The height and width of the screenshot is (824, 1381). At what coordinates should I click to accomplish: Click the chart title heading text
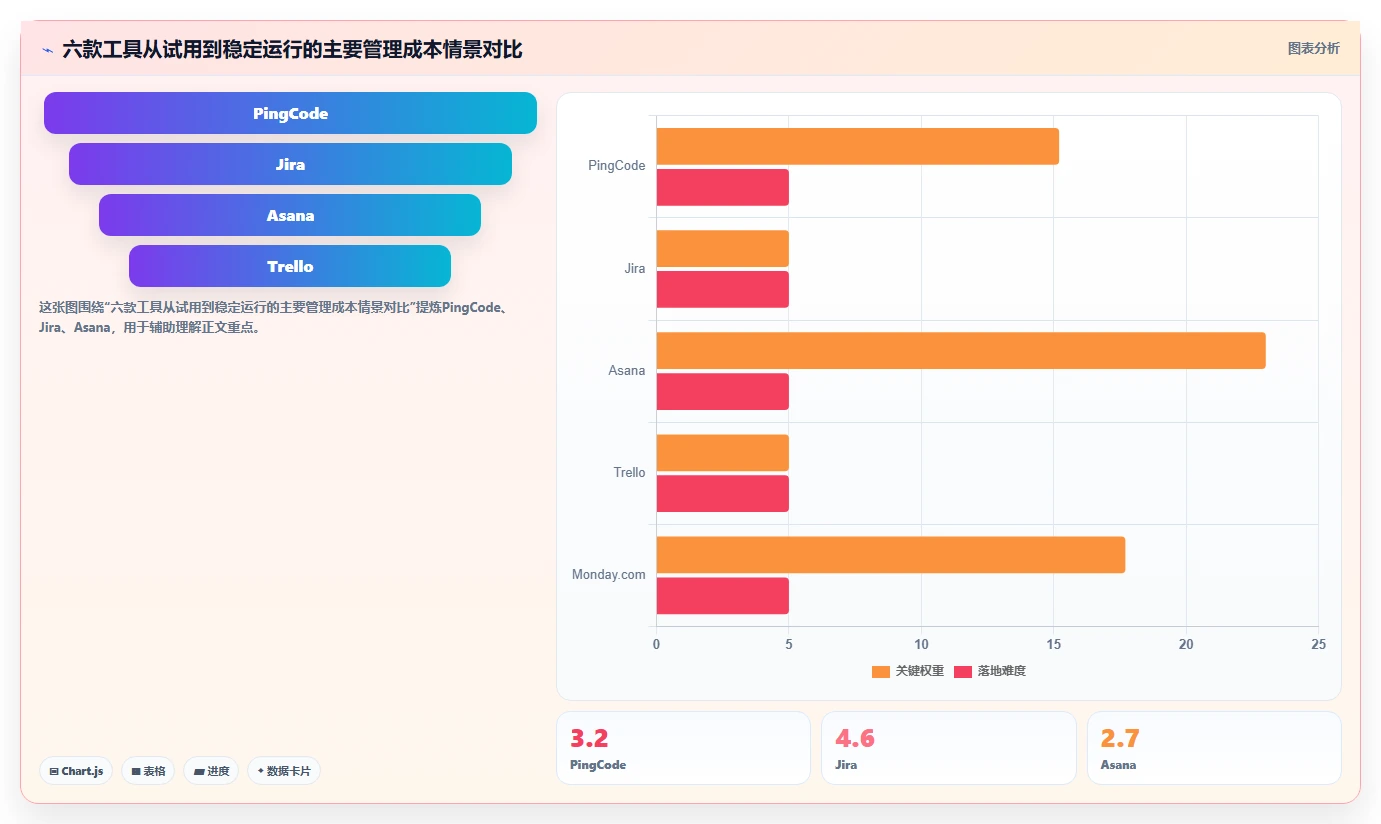[x=292, y=49]
